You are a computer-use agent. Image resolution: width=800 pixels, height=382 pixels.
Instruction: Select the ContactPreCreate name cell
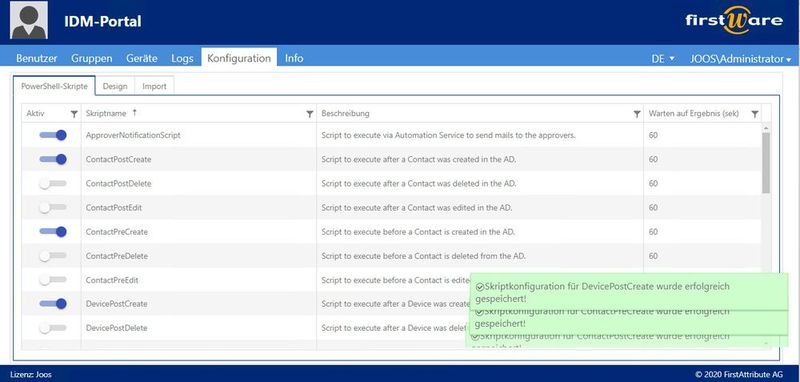198,232
